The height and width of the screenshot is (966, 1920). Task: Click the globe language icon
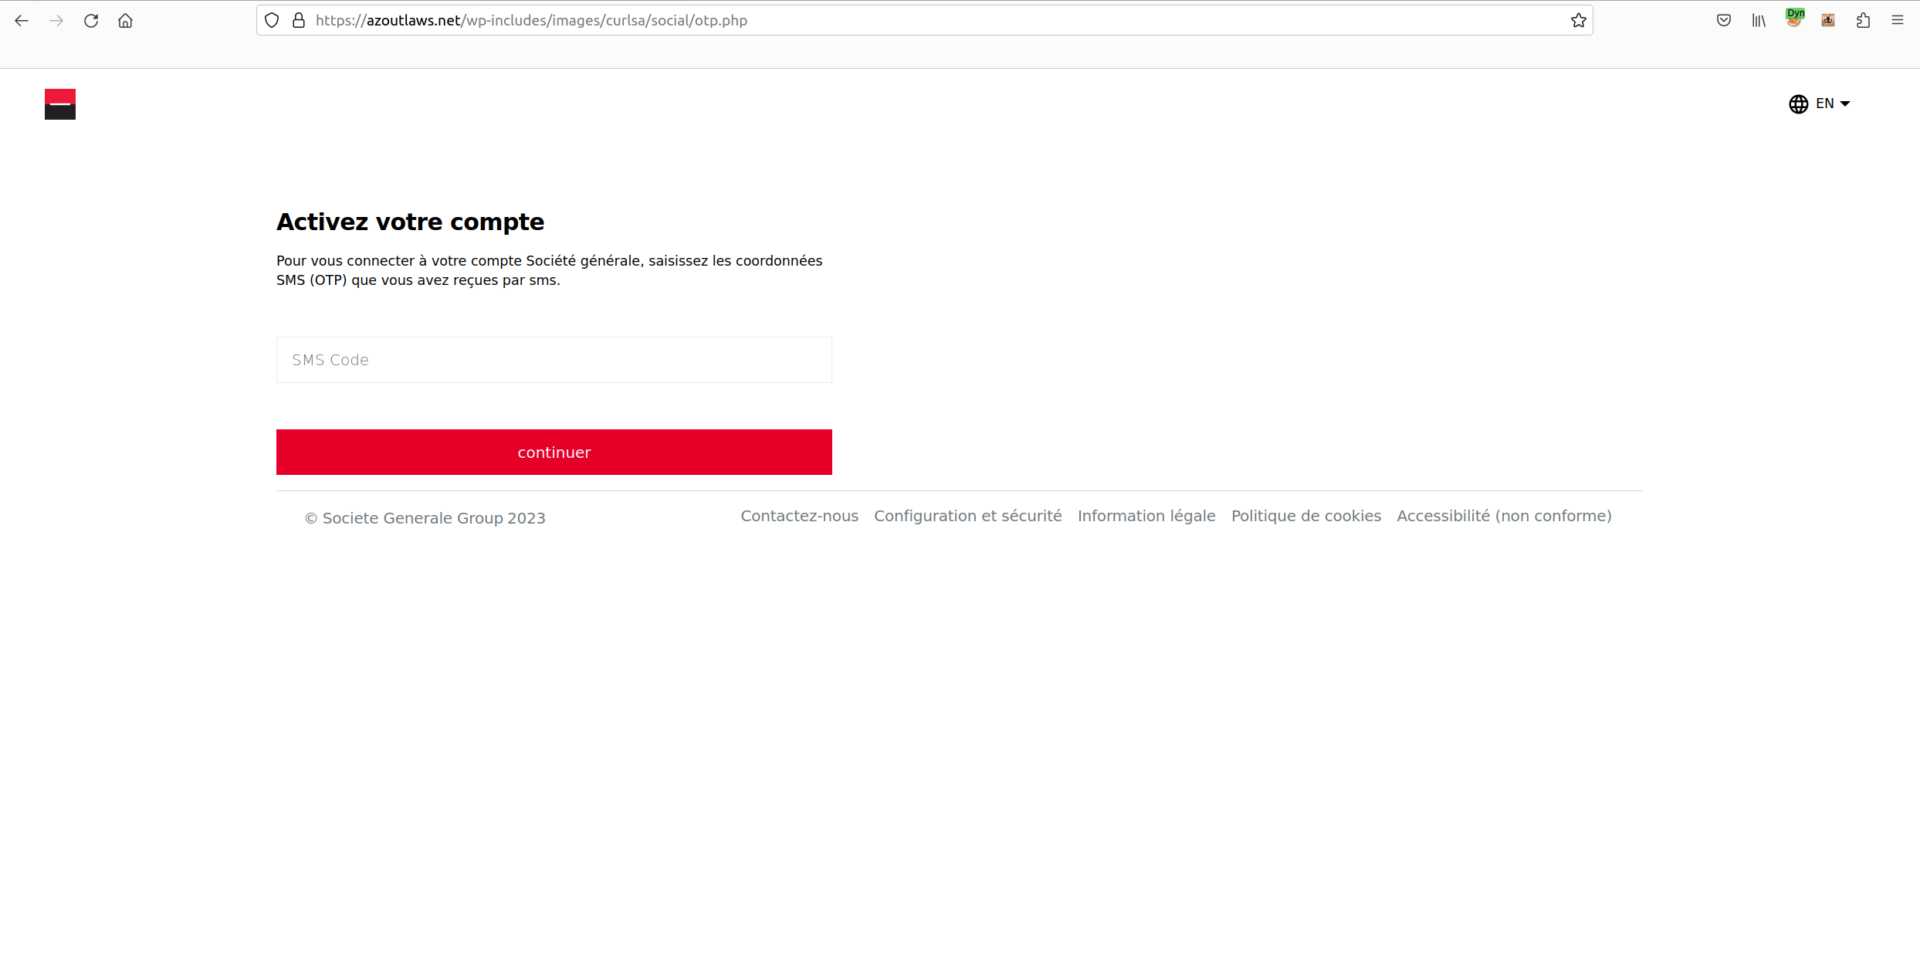tap(1798, 104)
